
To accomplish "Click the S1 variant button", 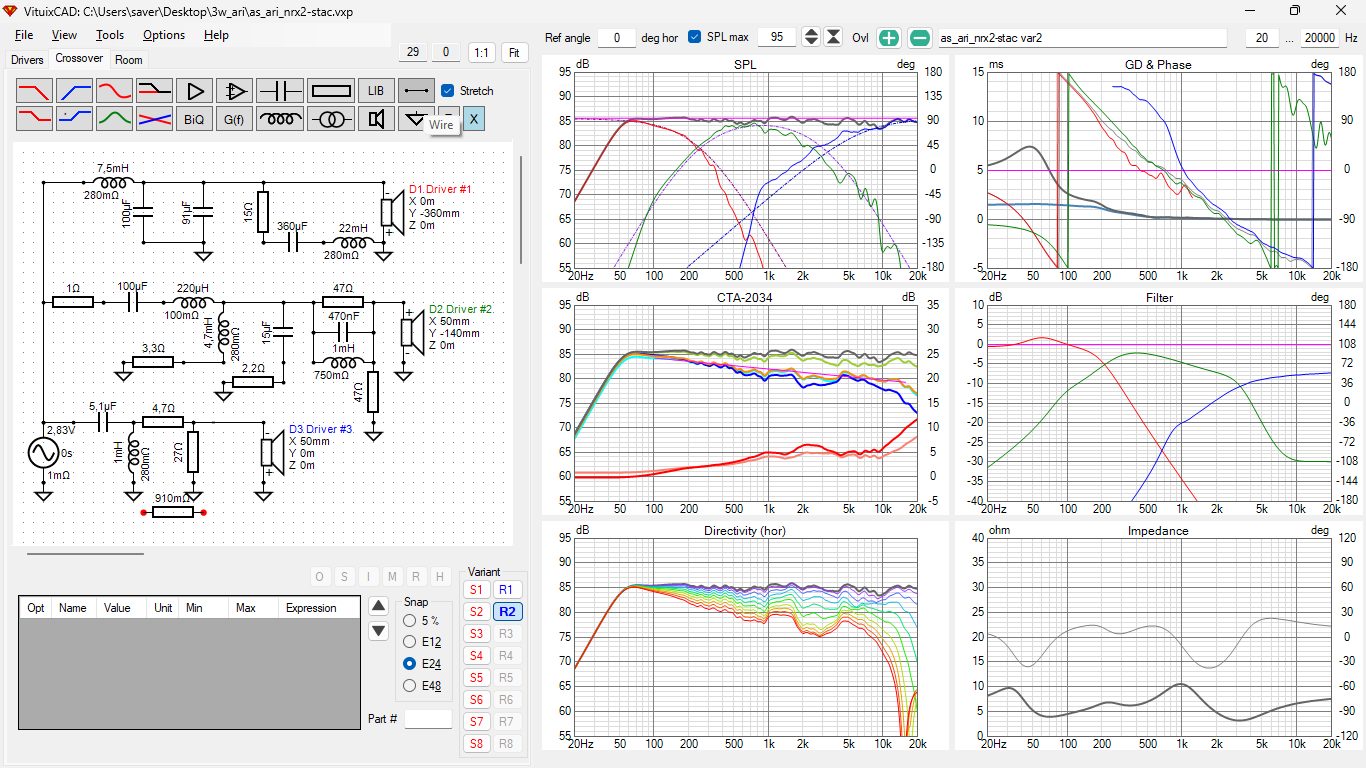I will (476, 590).
